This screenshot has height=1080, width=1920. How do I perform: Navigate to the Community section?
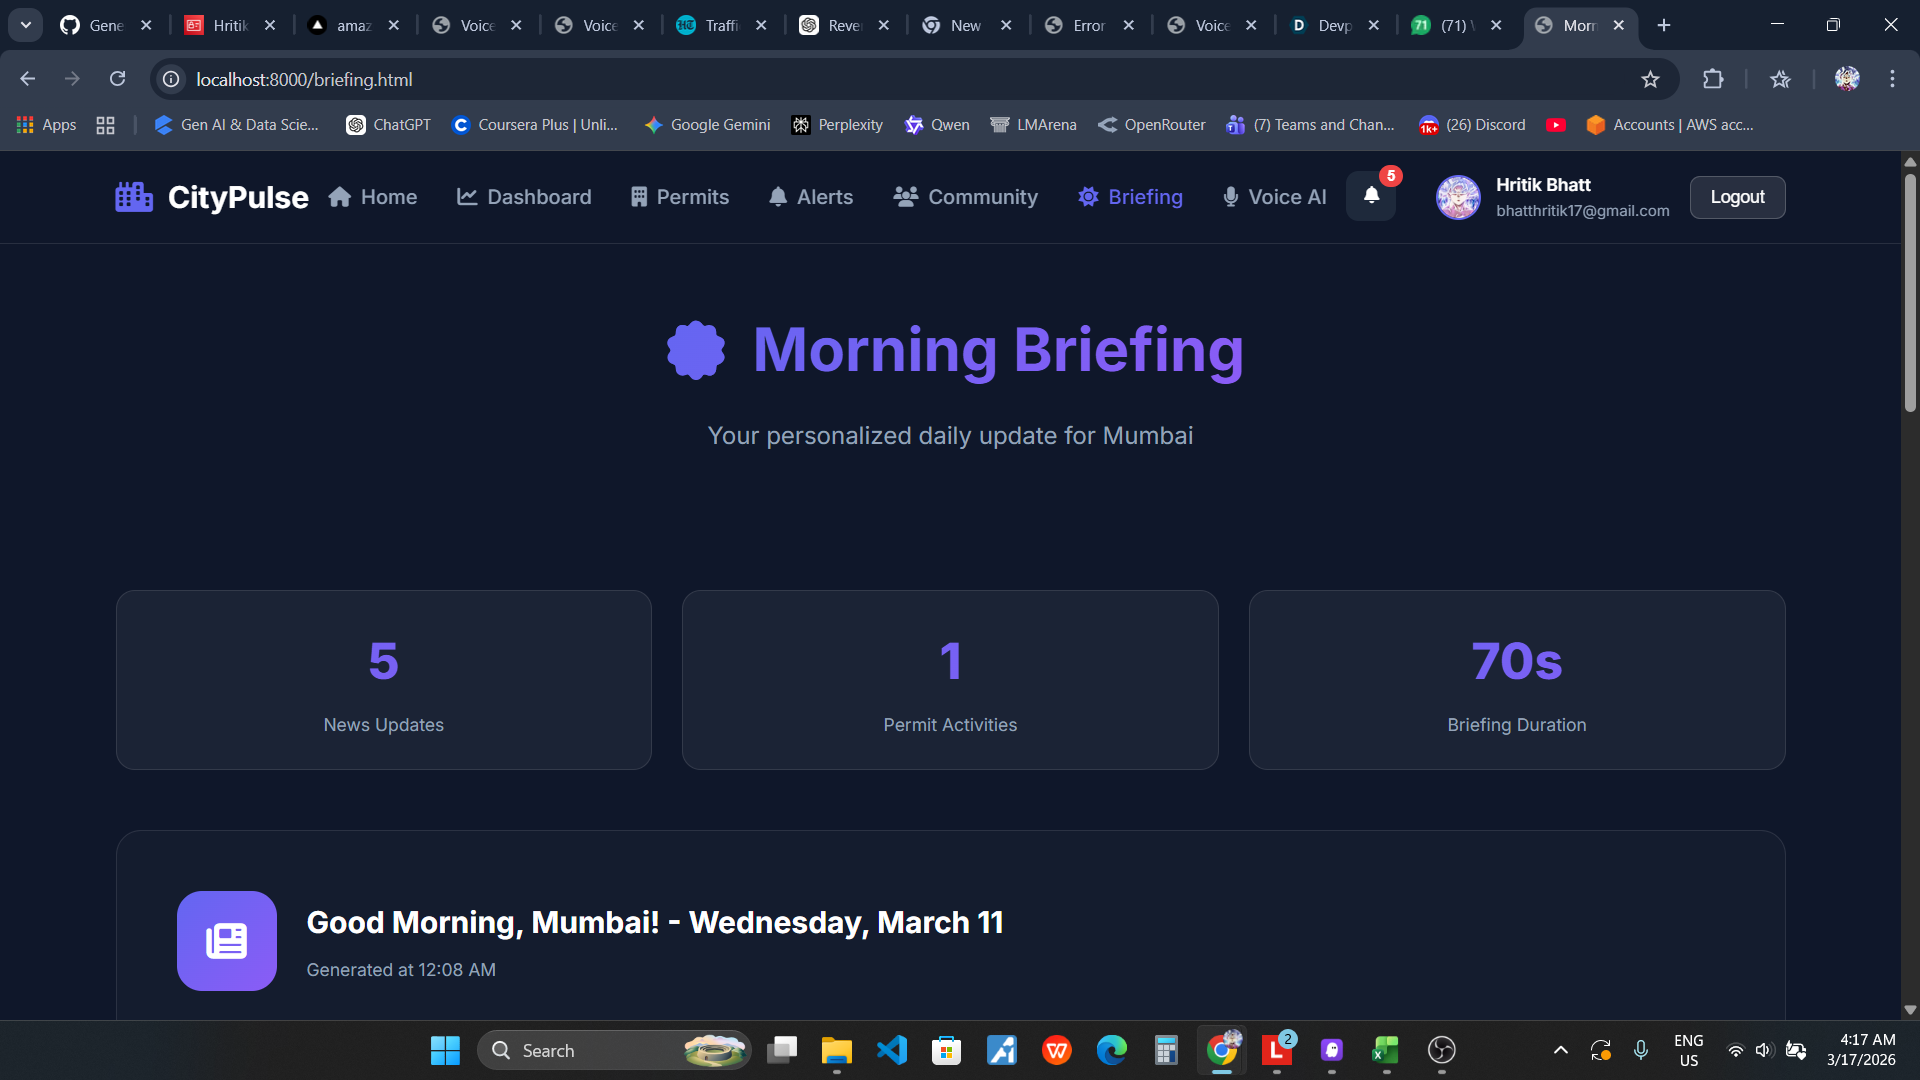[966, 197]
